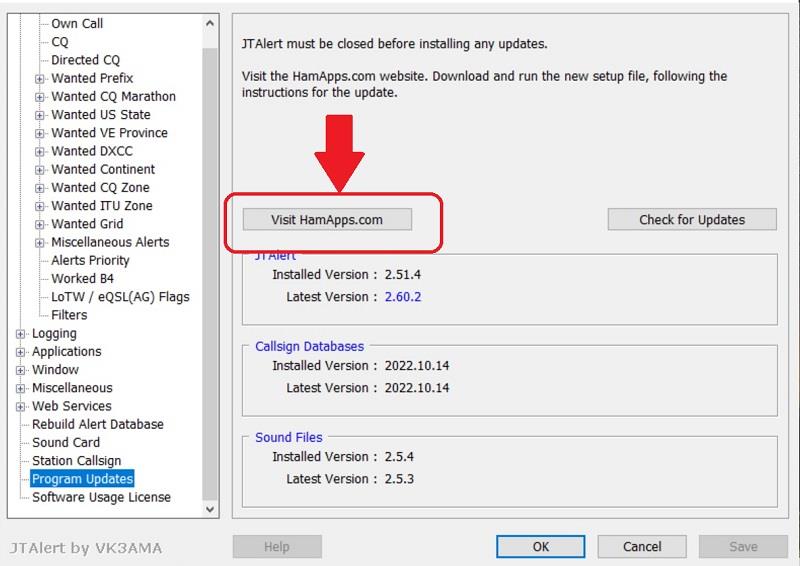Image resolution: width=800 pixels, height=566 pixels.
Task: Expand the Wanted US State node
Action: tap(39, 115)
